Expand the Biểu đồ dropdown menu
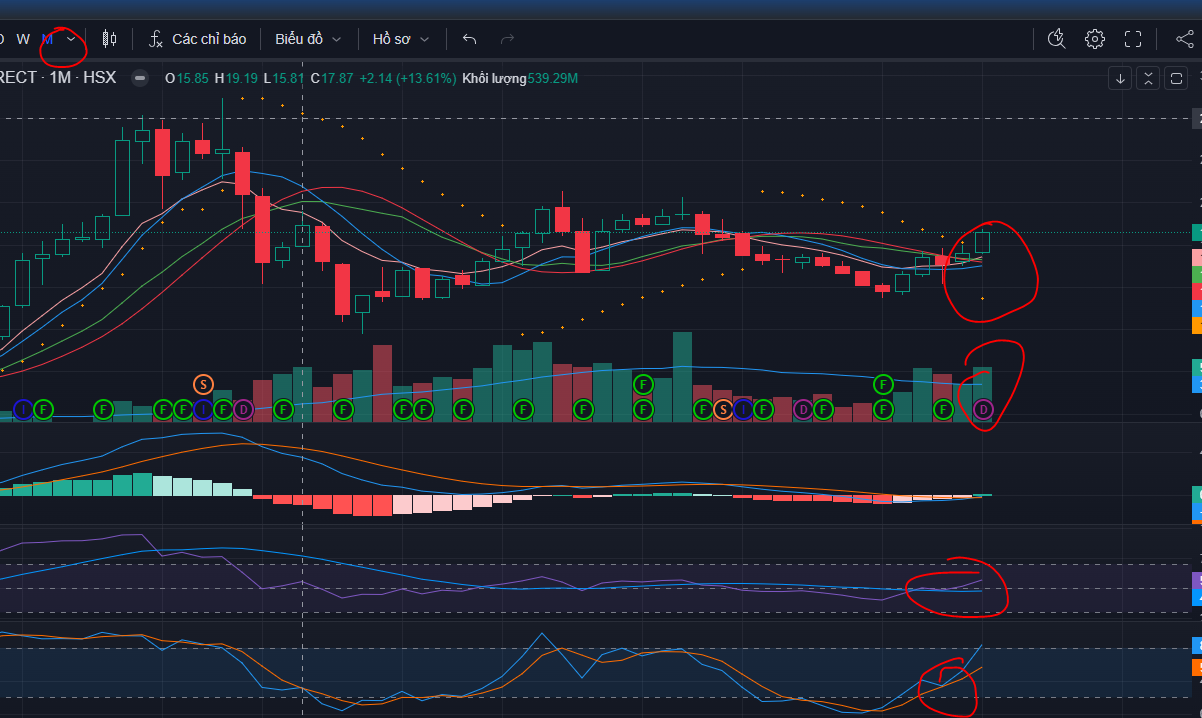Viewport: 1202px width, 718px height. 308,39
